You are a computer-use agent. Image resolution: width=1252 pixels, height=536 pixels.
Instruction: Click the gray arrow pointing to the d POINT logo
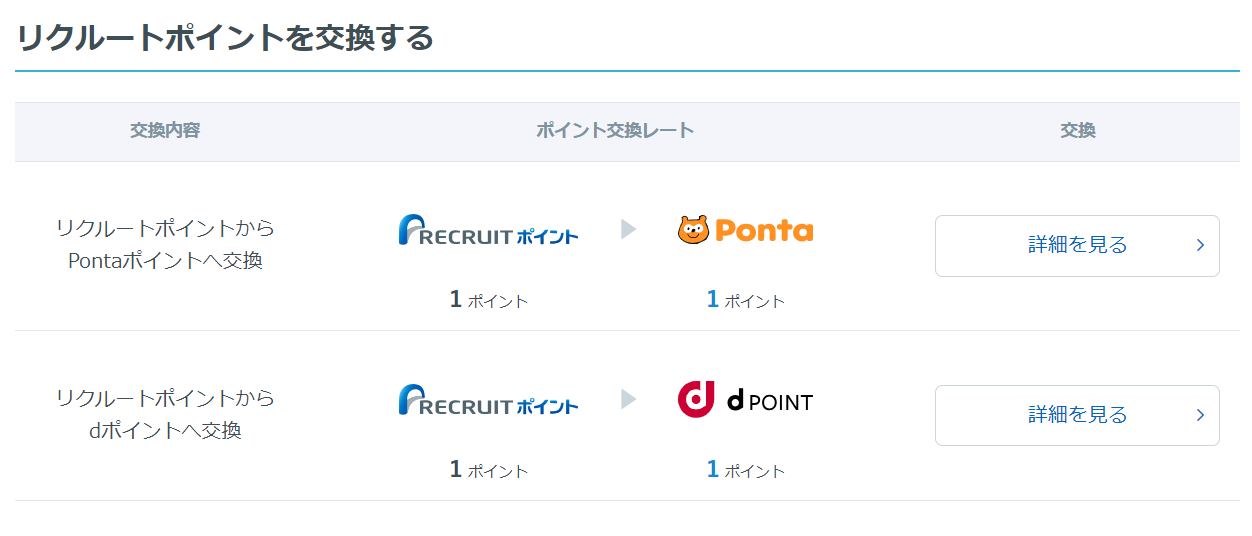[x=628, y=400]
